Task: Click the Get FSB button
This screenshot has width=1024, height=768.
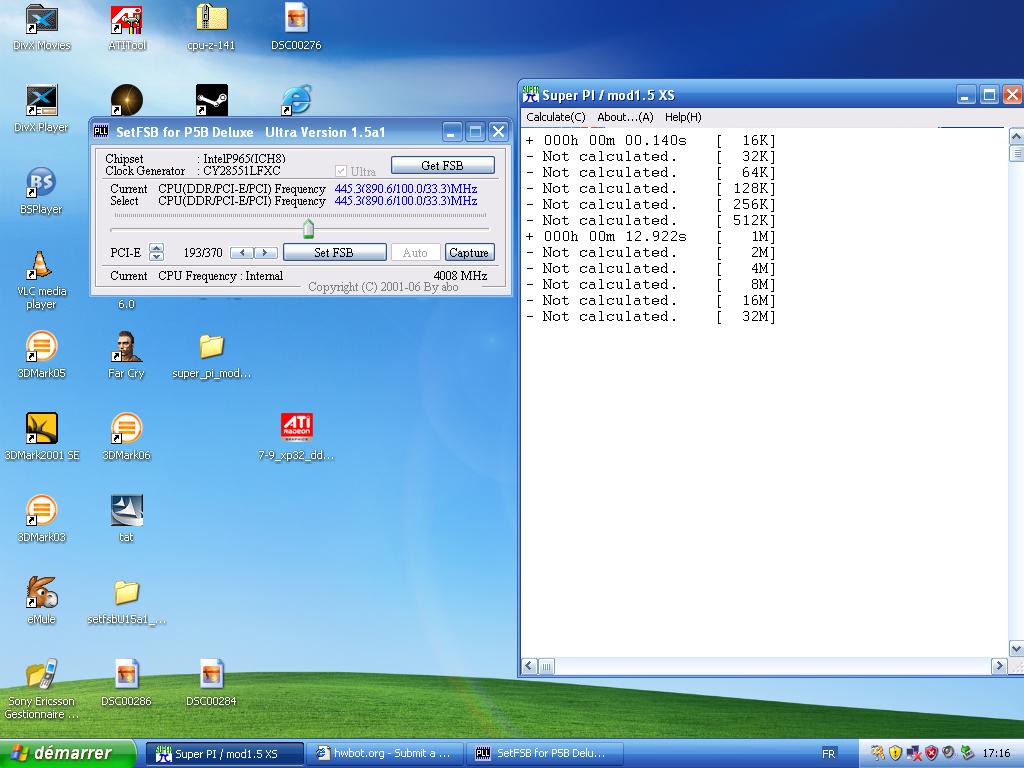Action: pyautogui.click(x=442, y=165)
